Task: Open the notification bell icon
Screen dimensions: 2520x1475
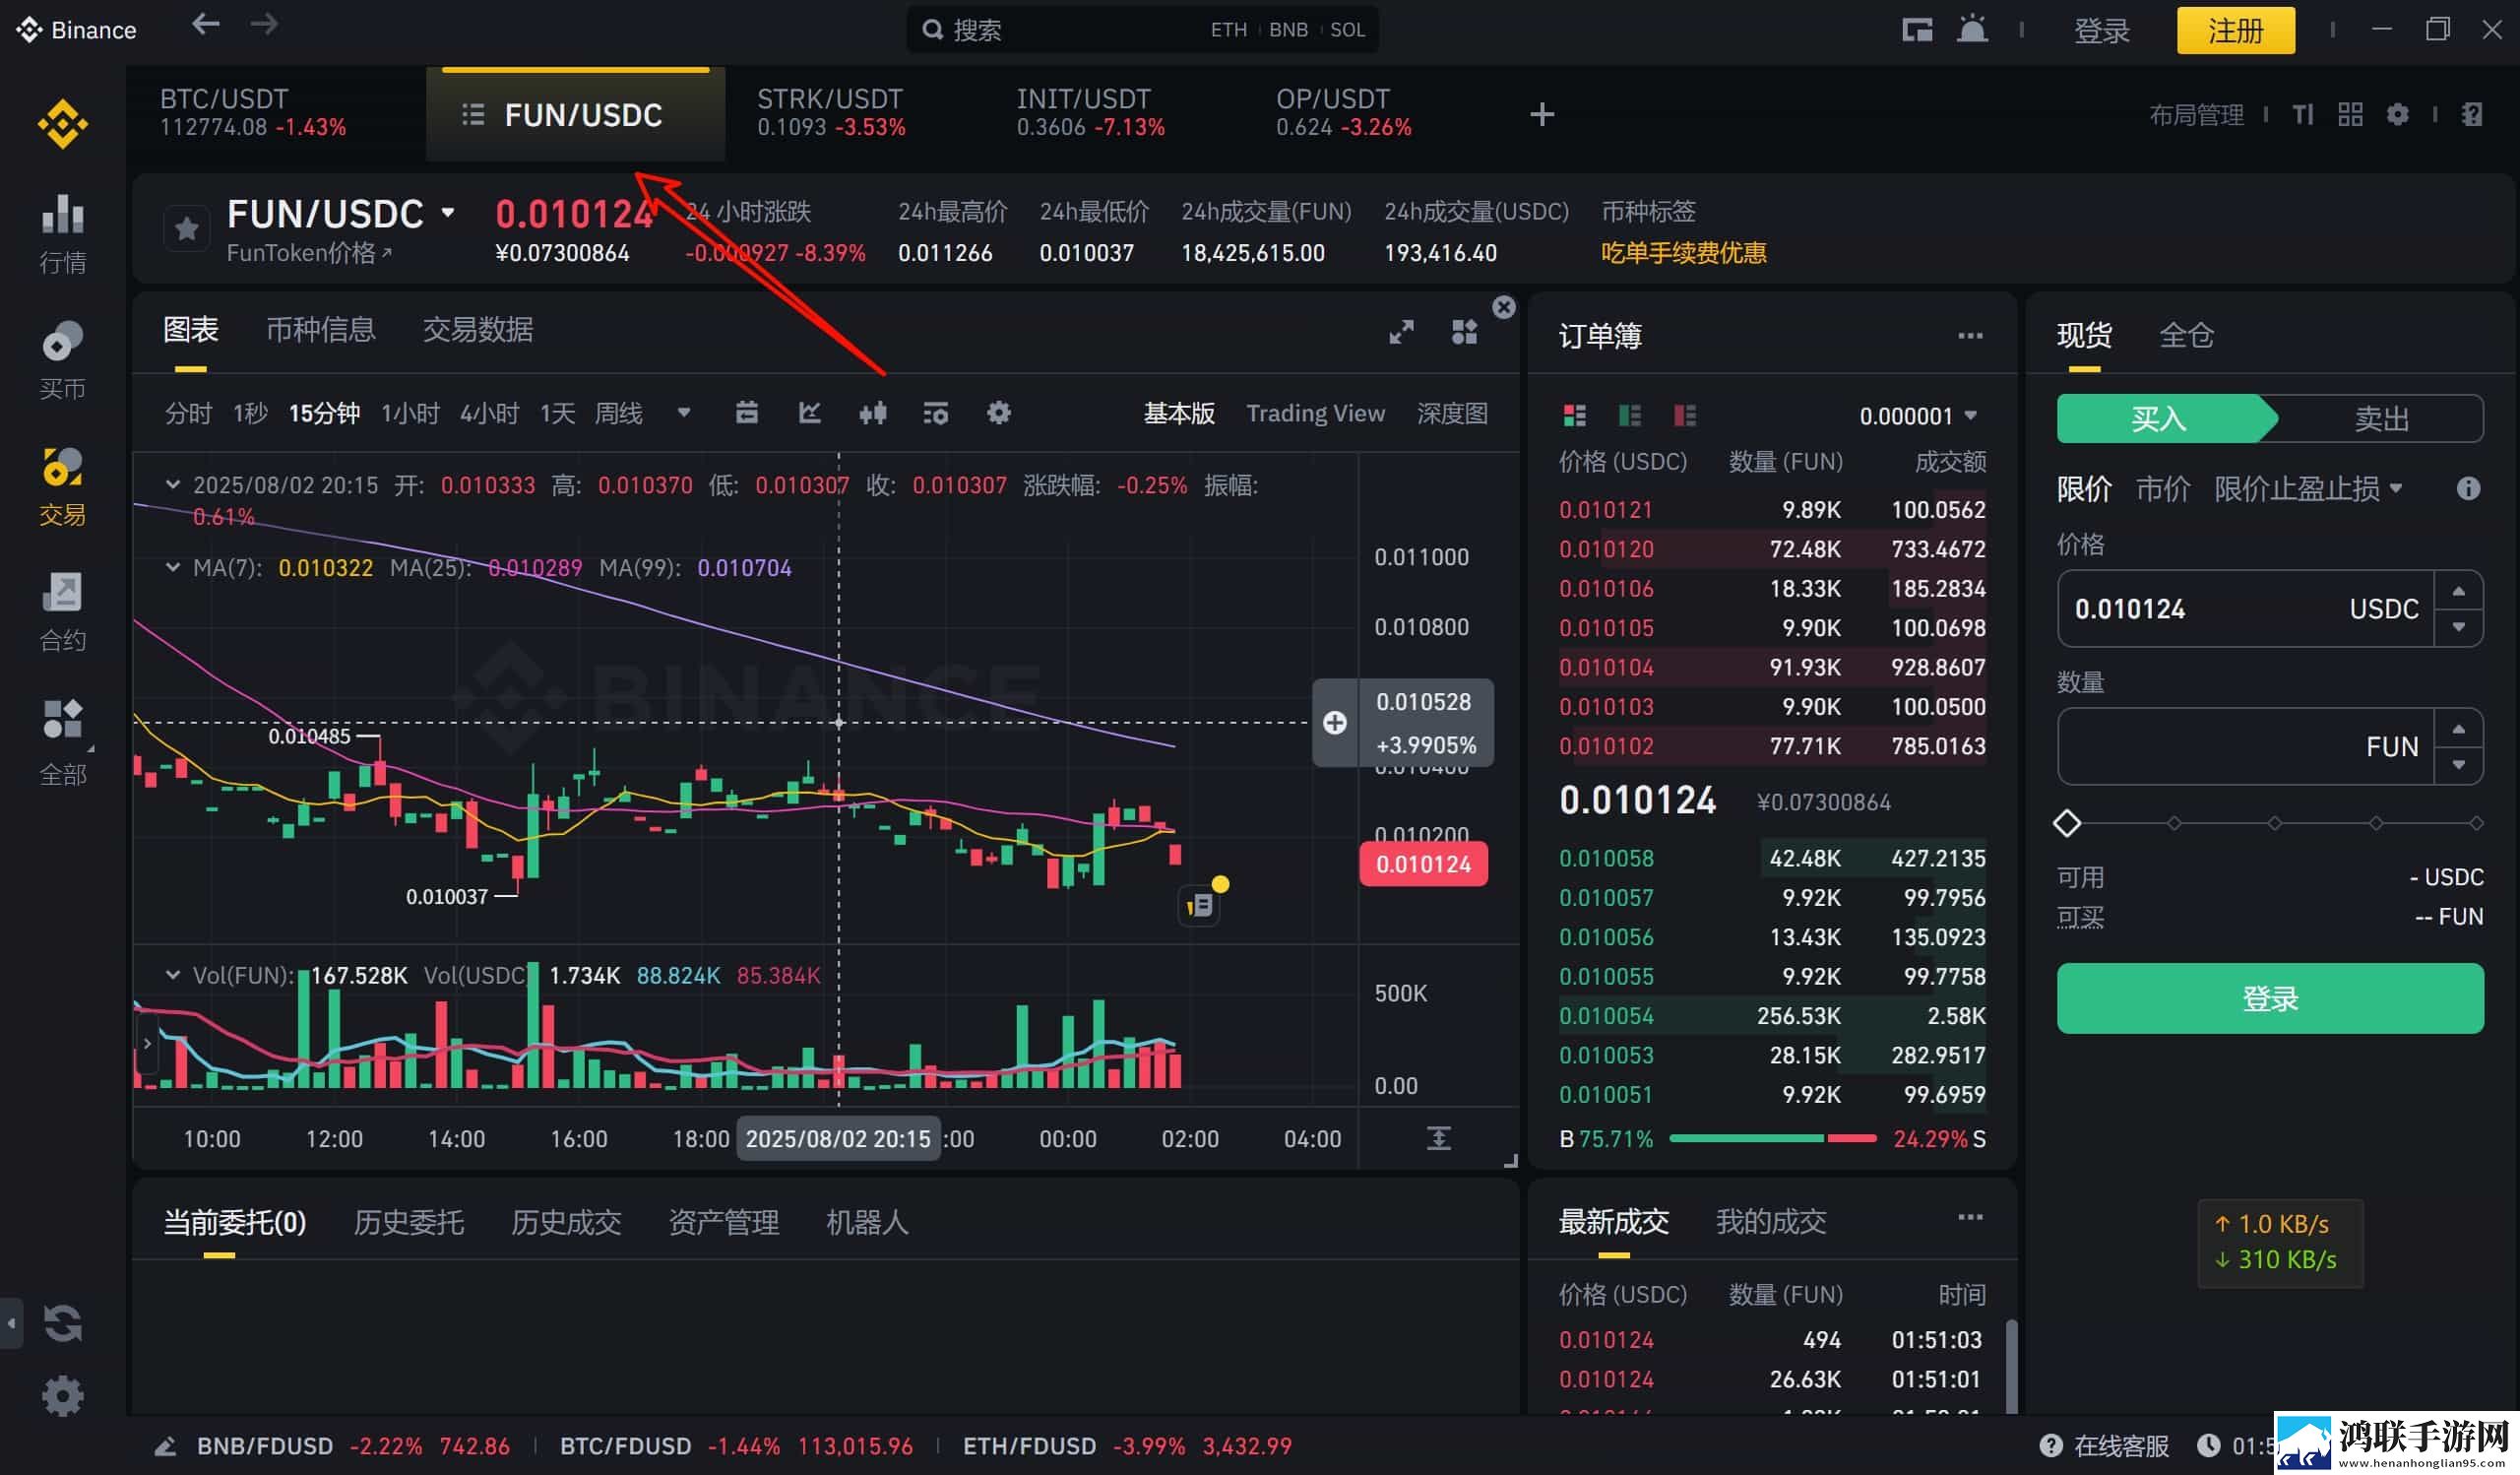Action: 1972,29
